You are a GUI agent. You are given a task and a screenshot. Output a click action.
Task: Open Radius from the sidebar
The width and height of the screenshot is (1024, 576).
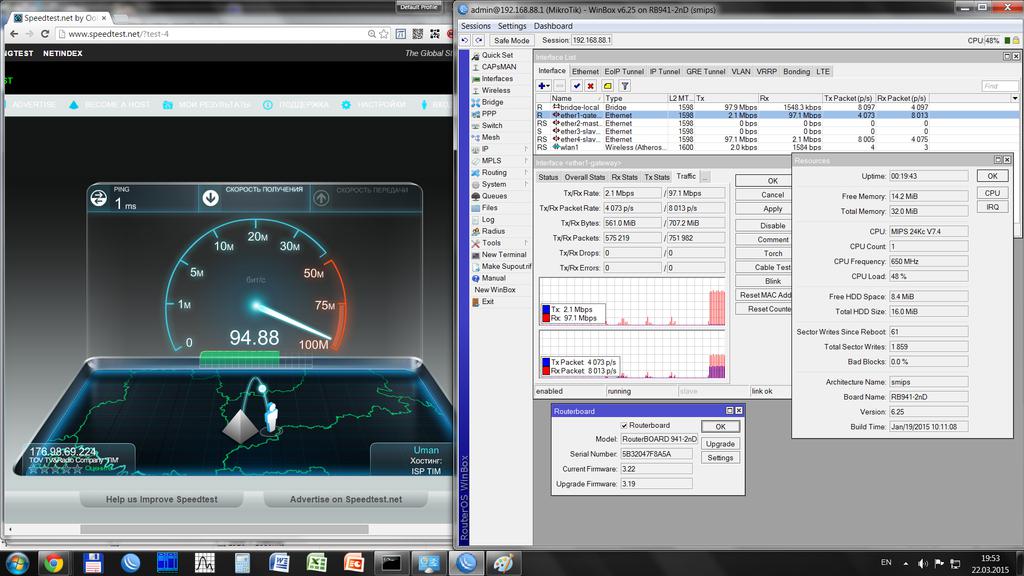tap(493, 231)
